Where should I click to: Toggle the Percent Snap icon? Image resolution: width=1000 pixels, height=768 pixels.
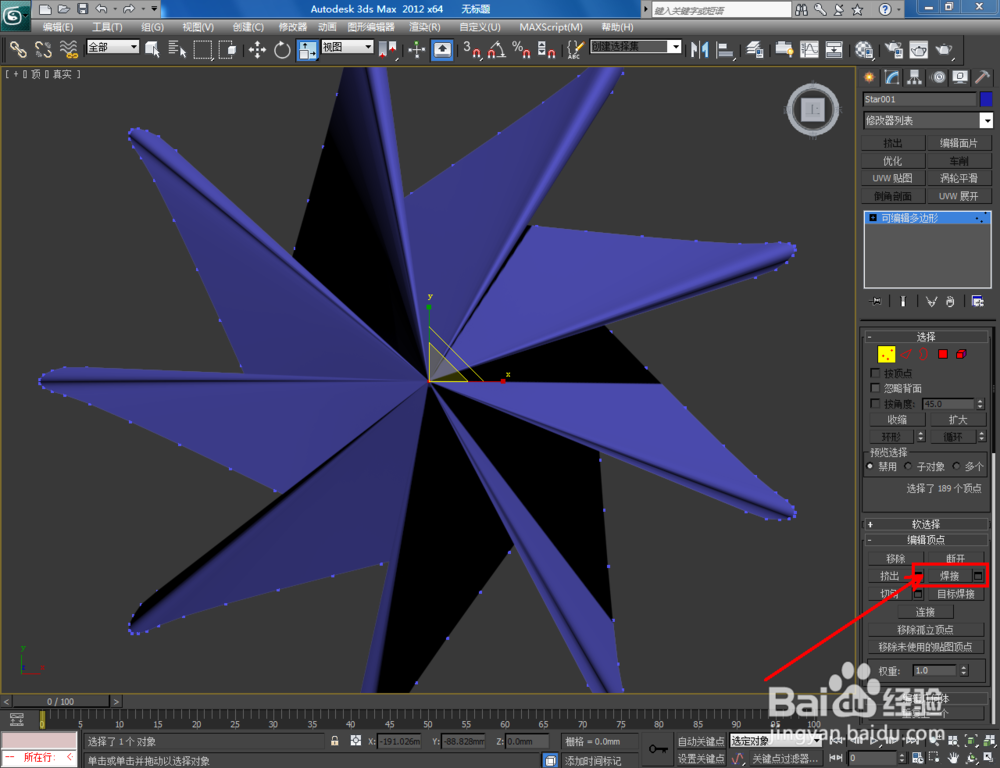(521, 49)
